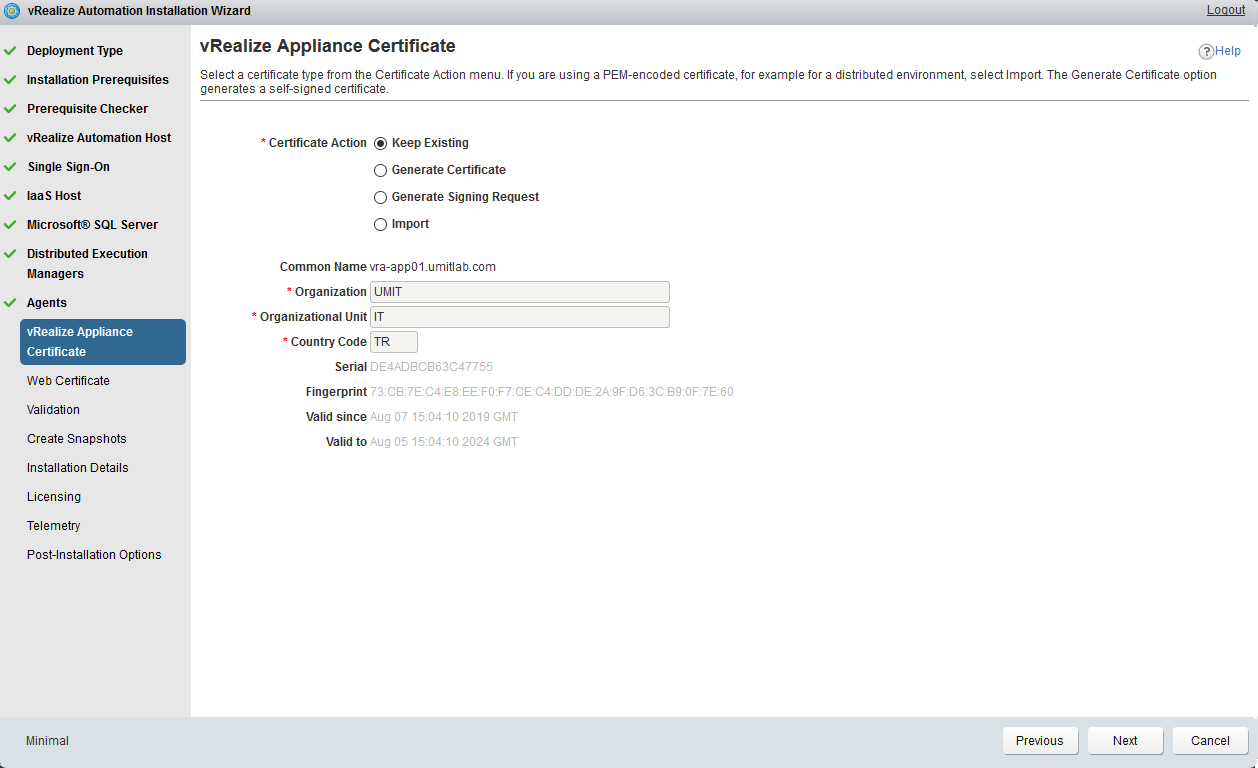Go to the Installation Prerequisites step
1258x768 pixels.
97,80
